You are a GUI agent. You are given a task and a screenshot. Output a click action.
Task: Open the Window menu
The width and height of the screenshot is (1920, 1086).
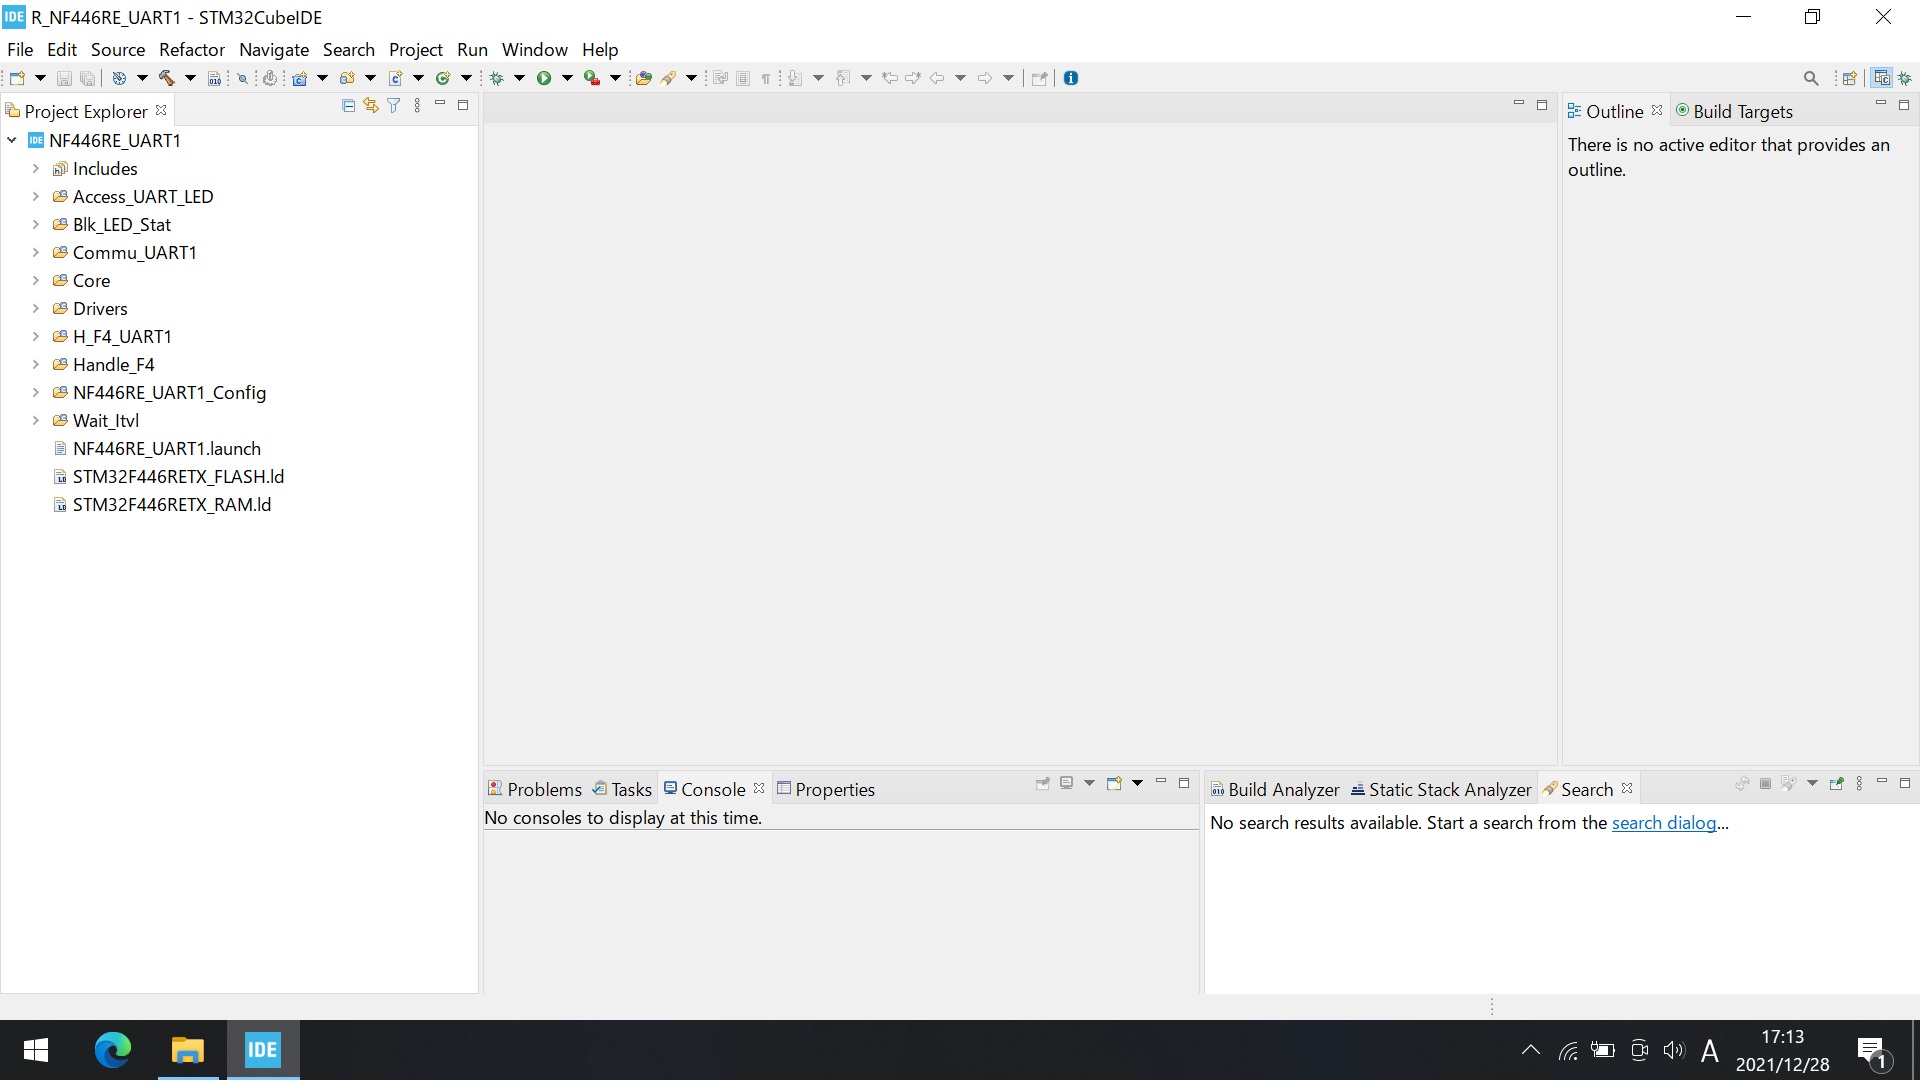pos(535,49)
